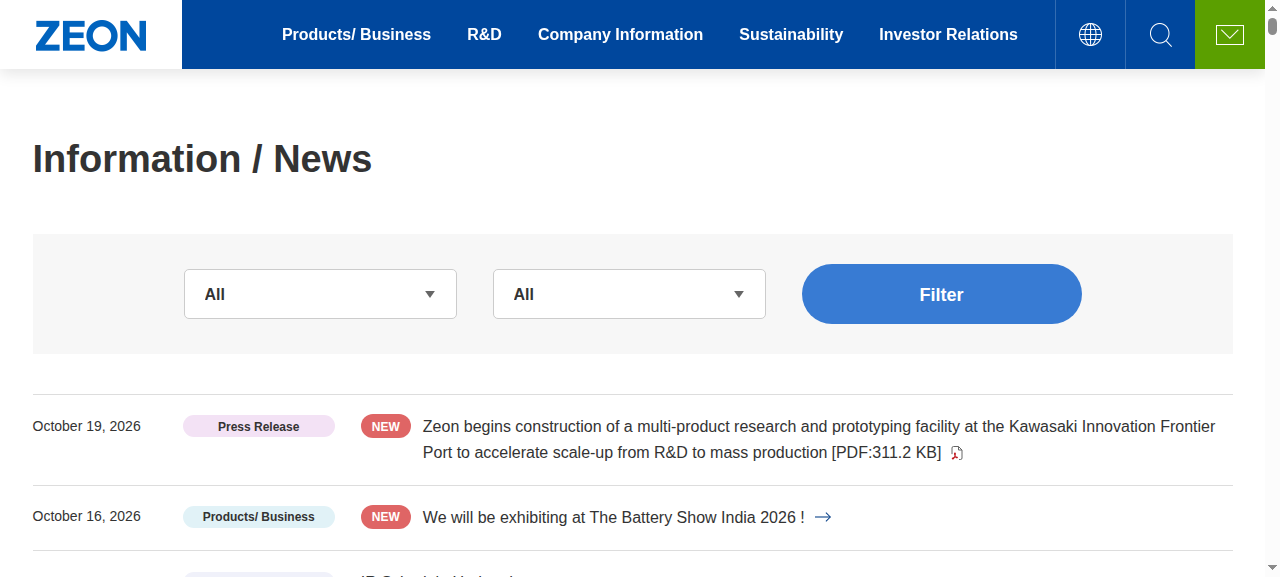The width and height of the screenshot is (1280, 577).
Task: Open the contact envelope icon
Action: [x=1230, y=35]
